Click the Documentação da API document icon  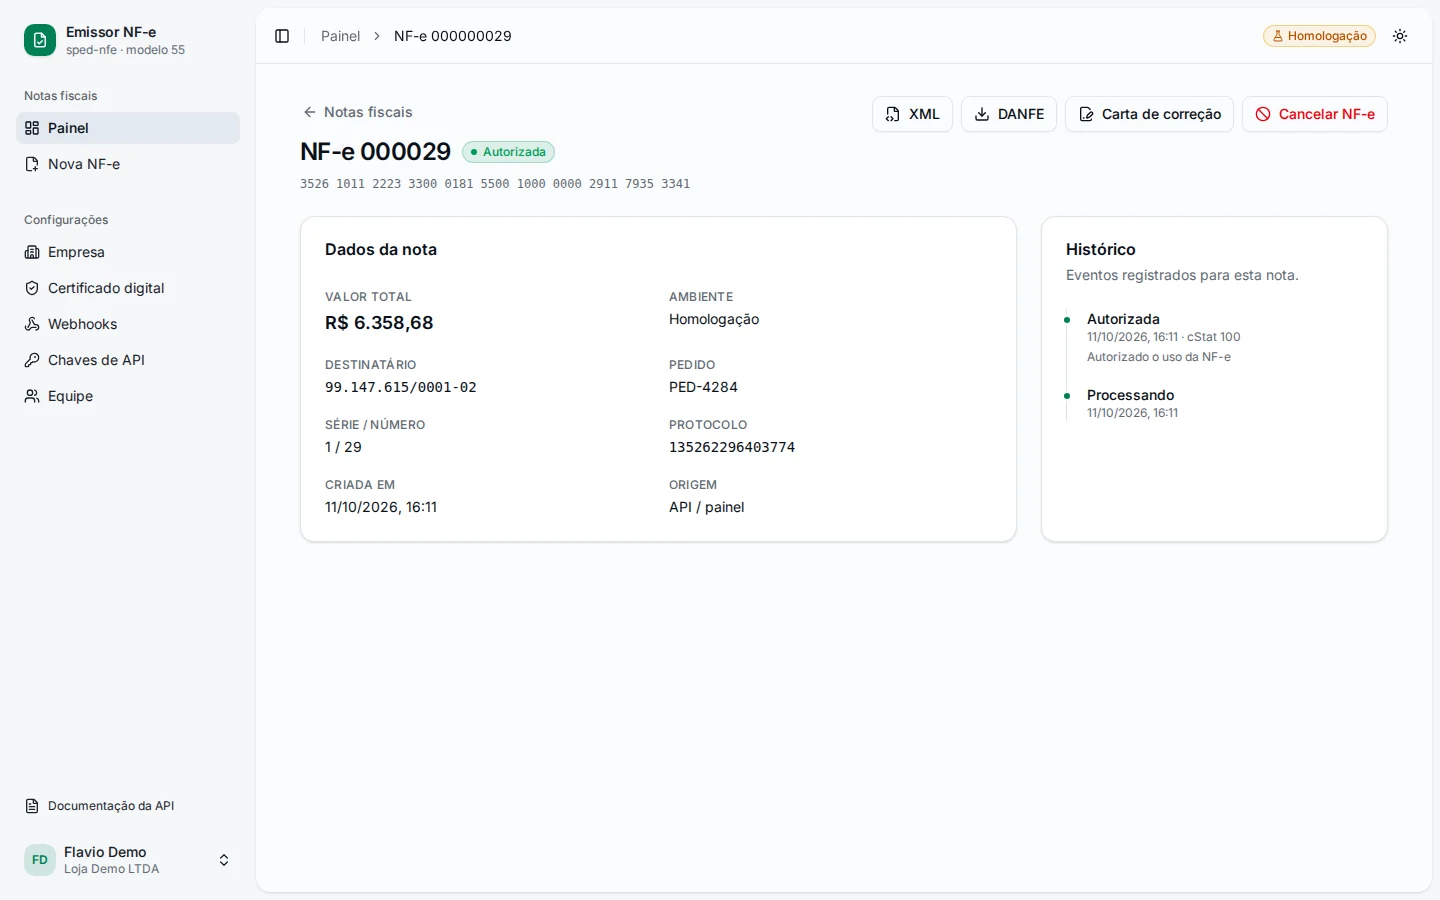click(x=32, y=806)
